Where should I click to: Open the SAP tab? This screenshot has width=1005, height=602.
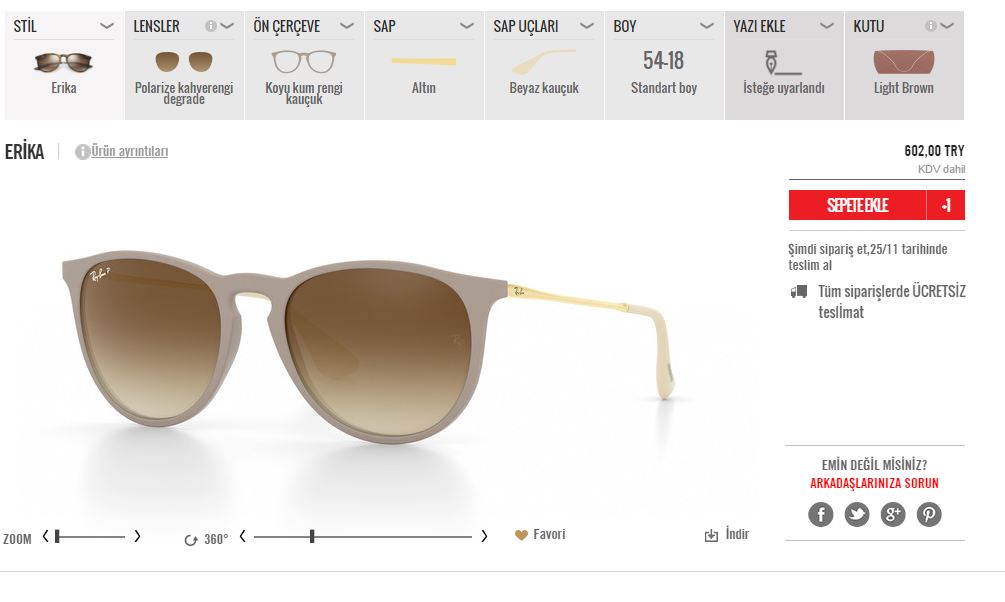(x=424, y=65)
